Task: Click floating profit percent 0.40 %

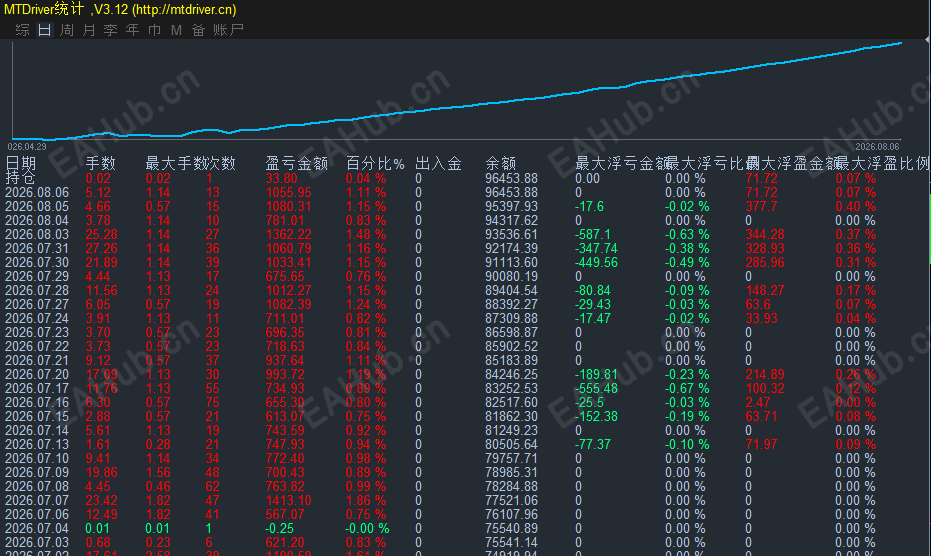Action: [x=856, y=206]
